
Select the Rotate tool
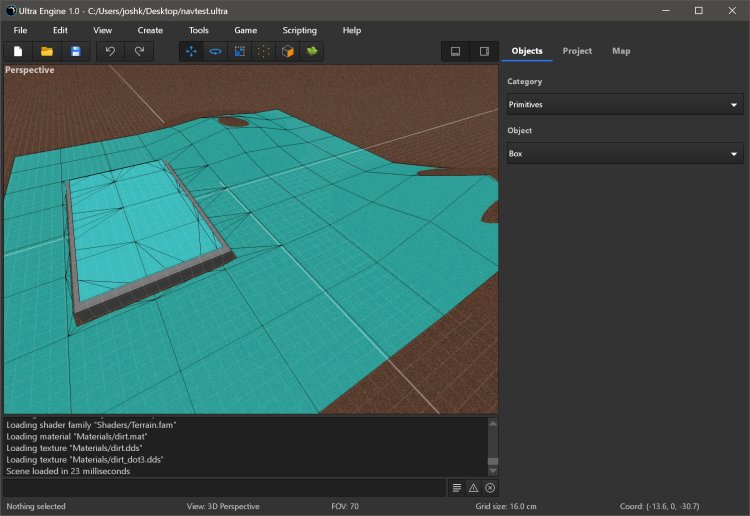point(216,51)
